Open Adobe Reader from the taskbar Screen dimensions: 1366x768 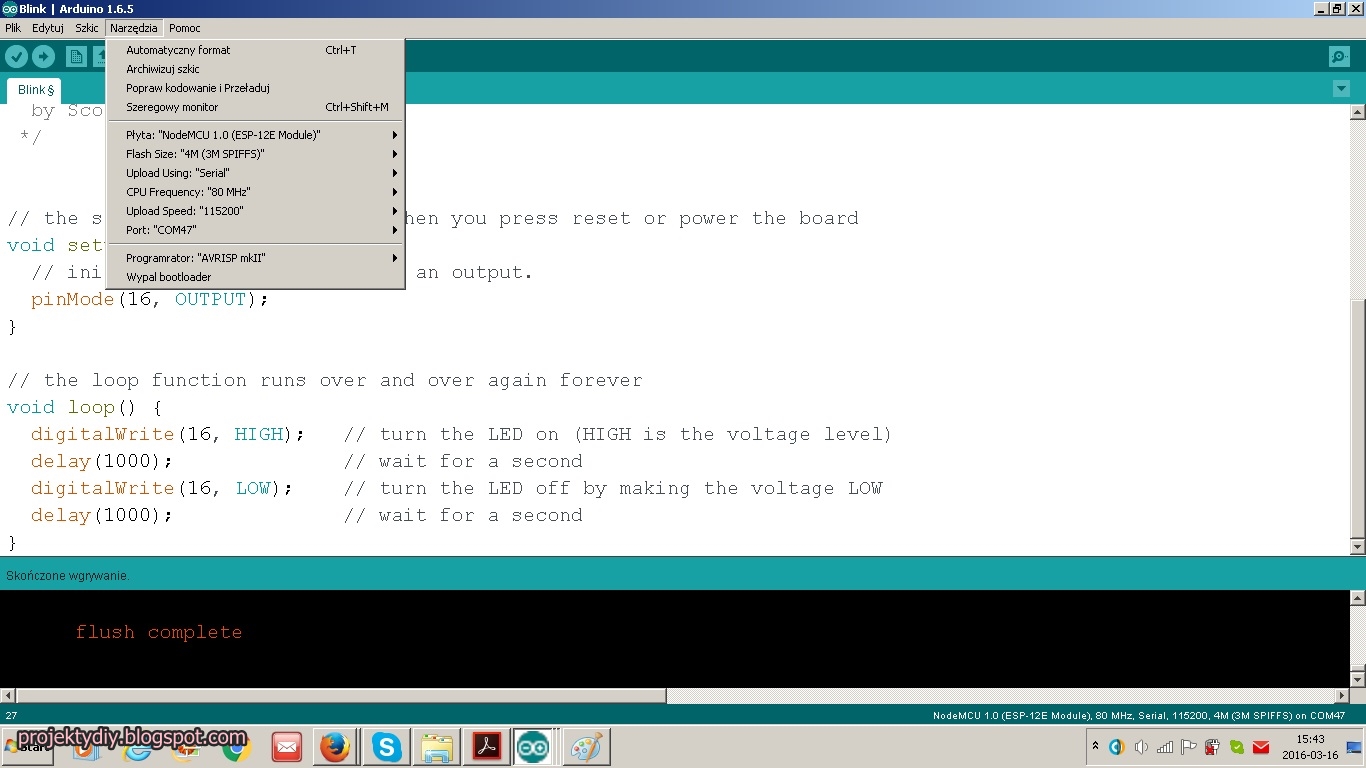click(x=487, y=747)
